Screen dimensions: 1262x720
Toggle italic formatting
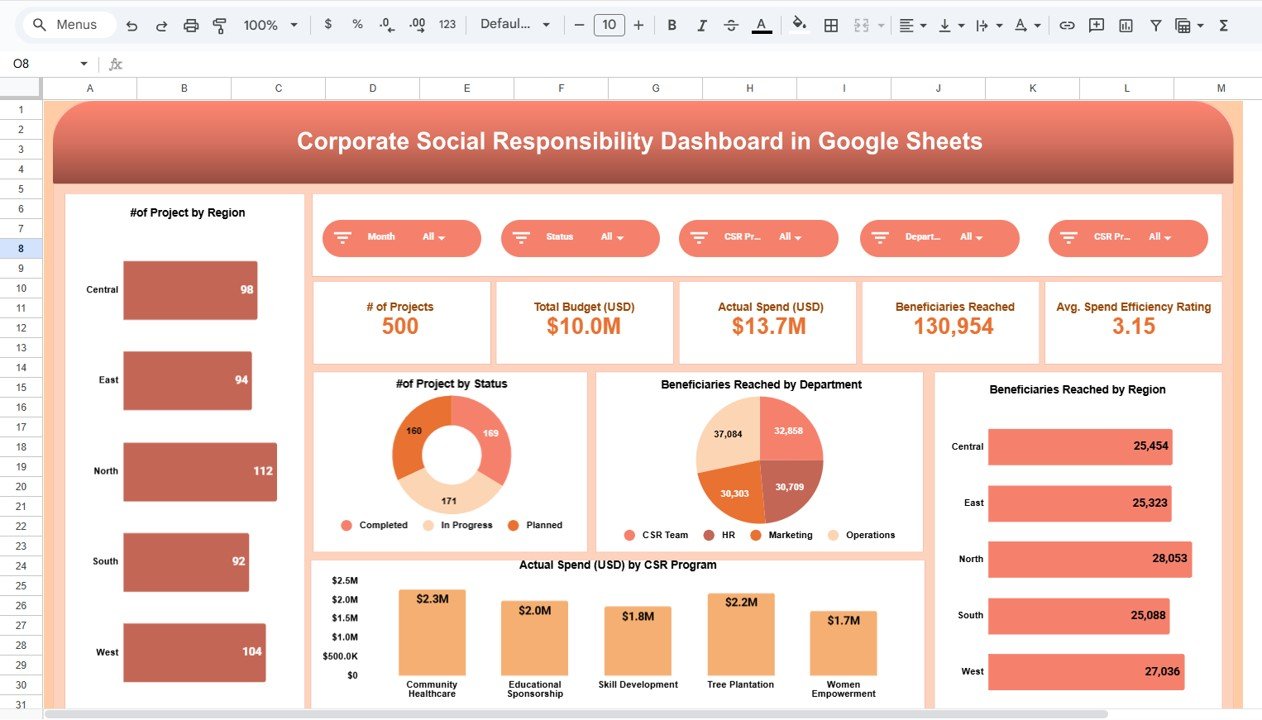tap(701, 25)
